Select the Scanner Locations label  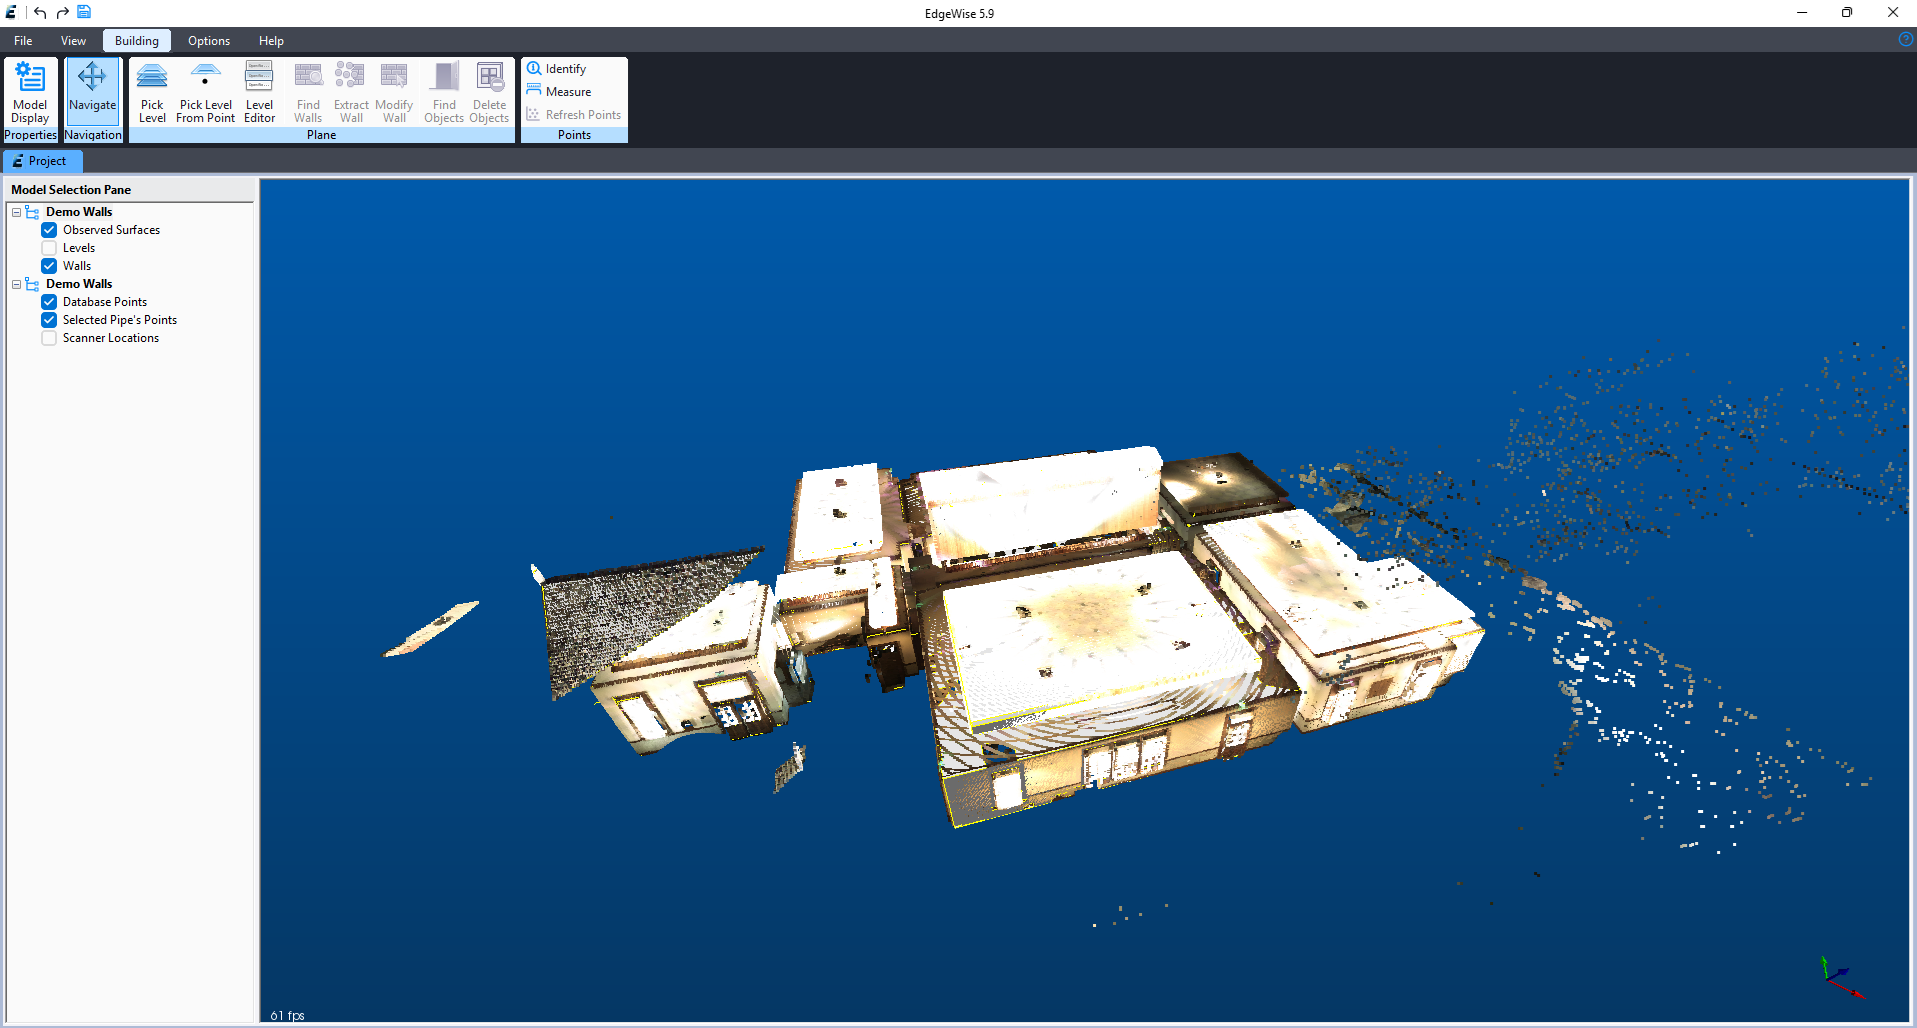(x=111, y=338)
